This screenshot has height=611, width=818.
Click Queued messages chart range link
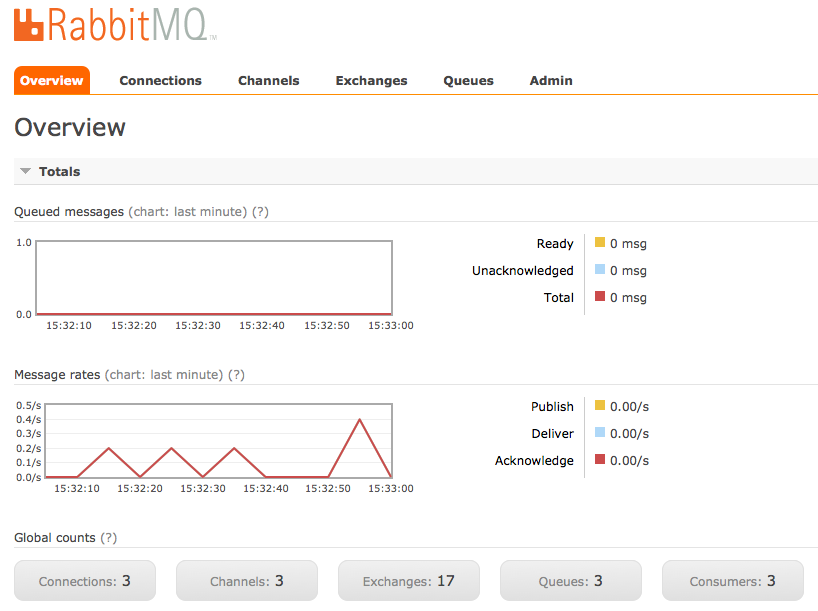pyautogui.click(x=187, y=212)
